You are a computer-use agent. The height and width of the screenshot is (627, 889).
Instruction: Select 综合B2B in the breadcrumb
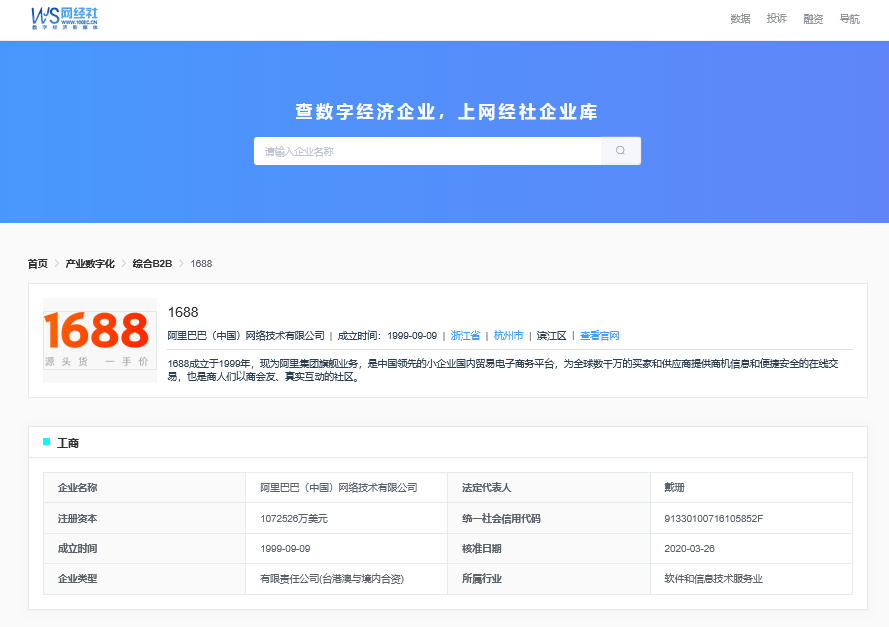(x=152, y=263)
